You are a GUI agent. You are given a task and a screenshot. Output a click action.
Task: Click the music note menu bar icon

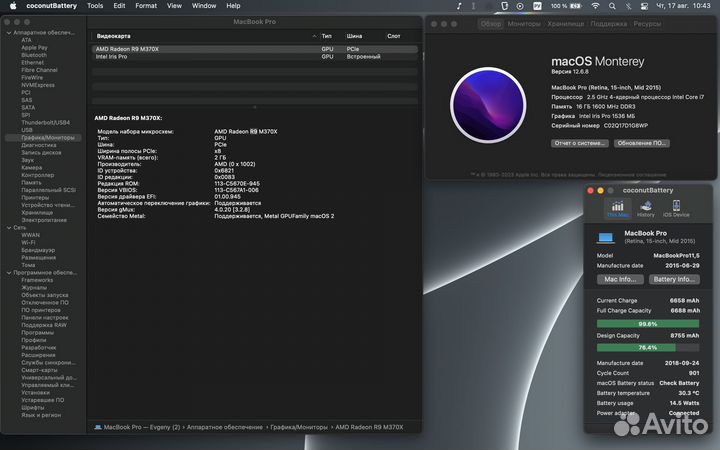click(x=459, y=6)
